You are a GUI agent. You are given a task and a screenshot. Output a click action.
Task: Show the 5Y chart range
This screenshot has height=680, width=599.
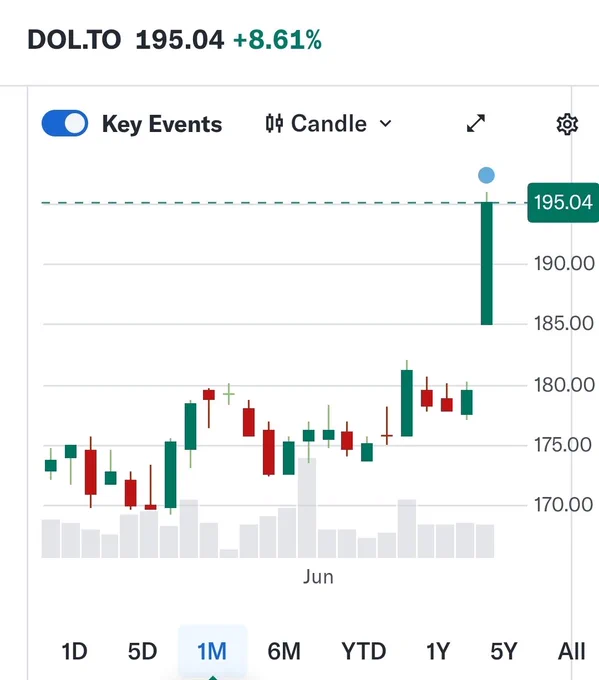[x=504, y=651]
